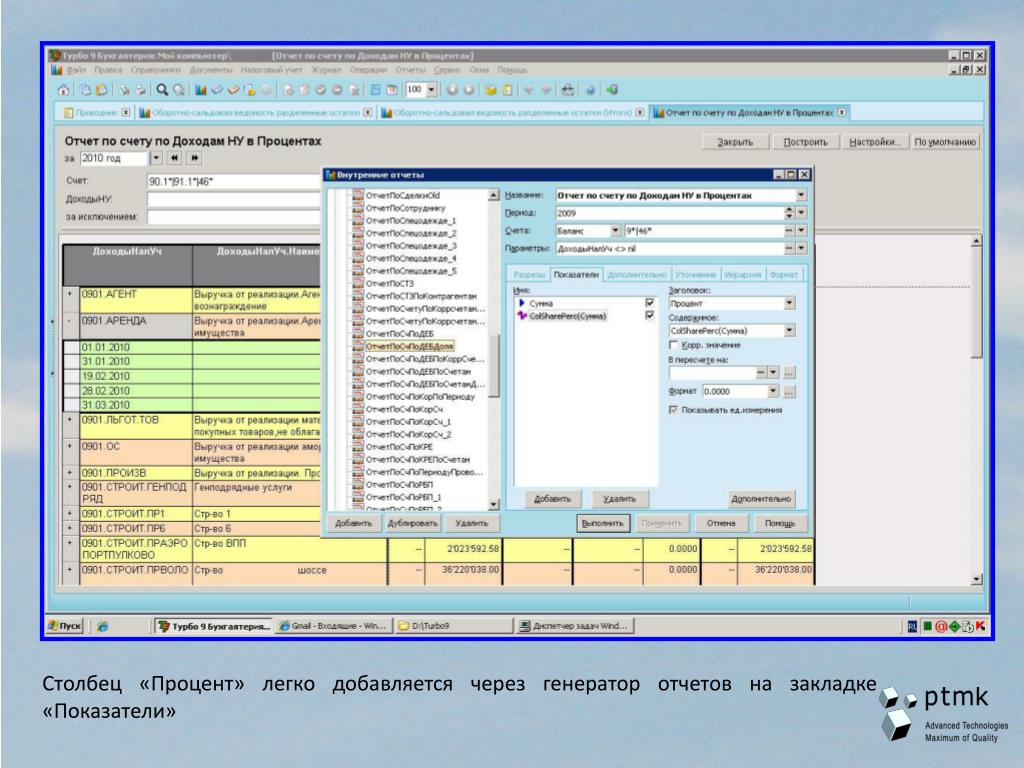
Task: Click the purple wave icon beside ColSharePerc(Сумма)
Action: point(522,315)
